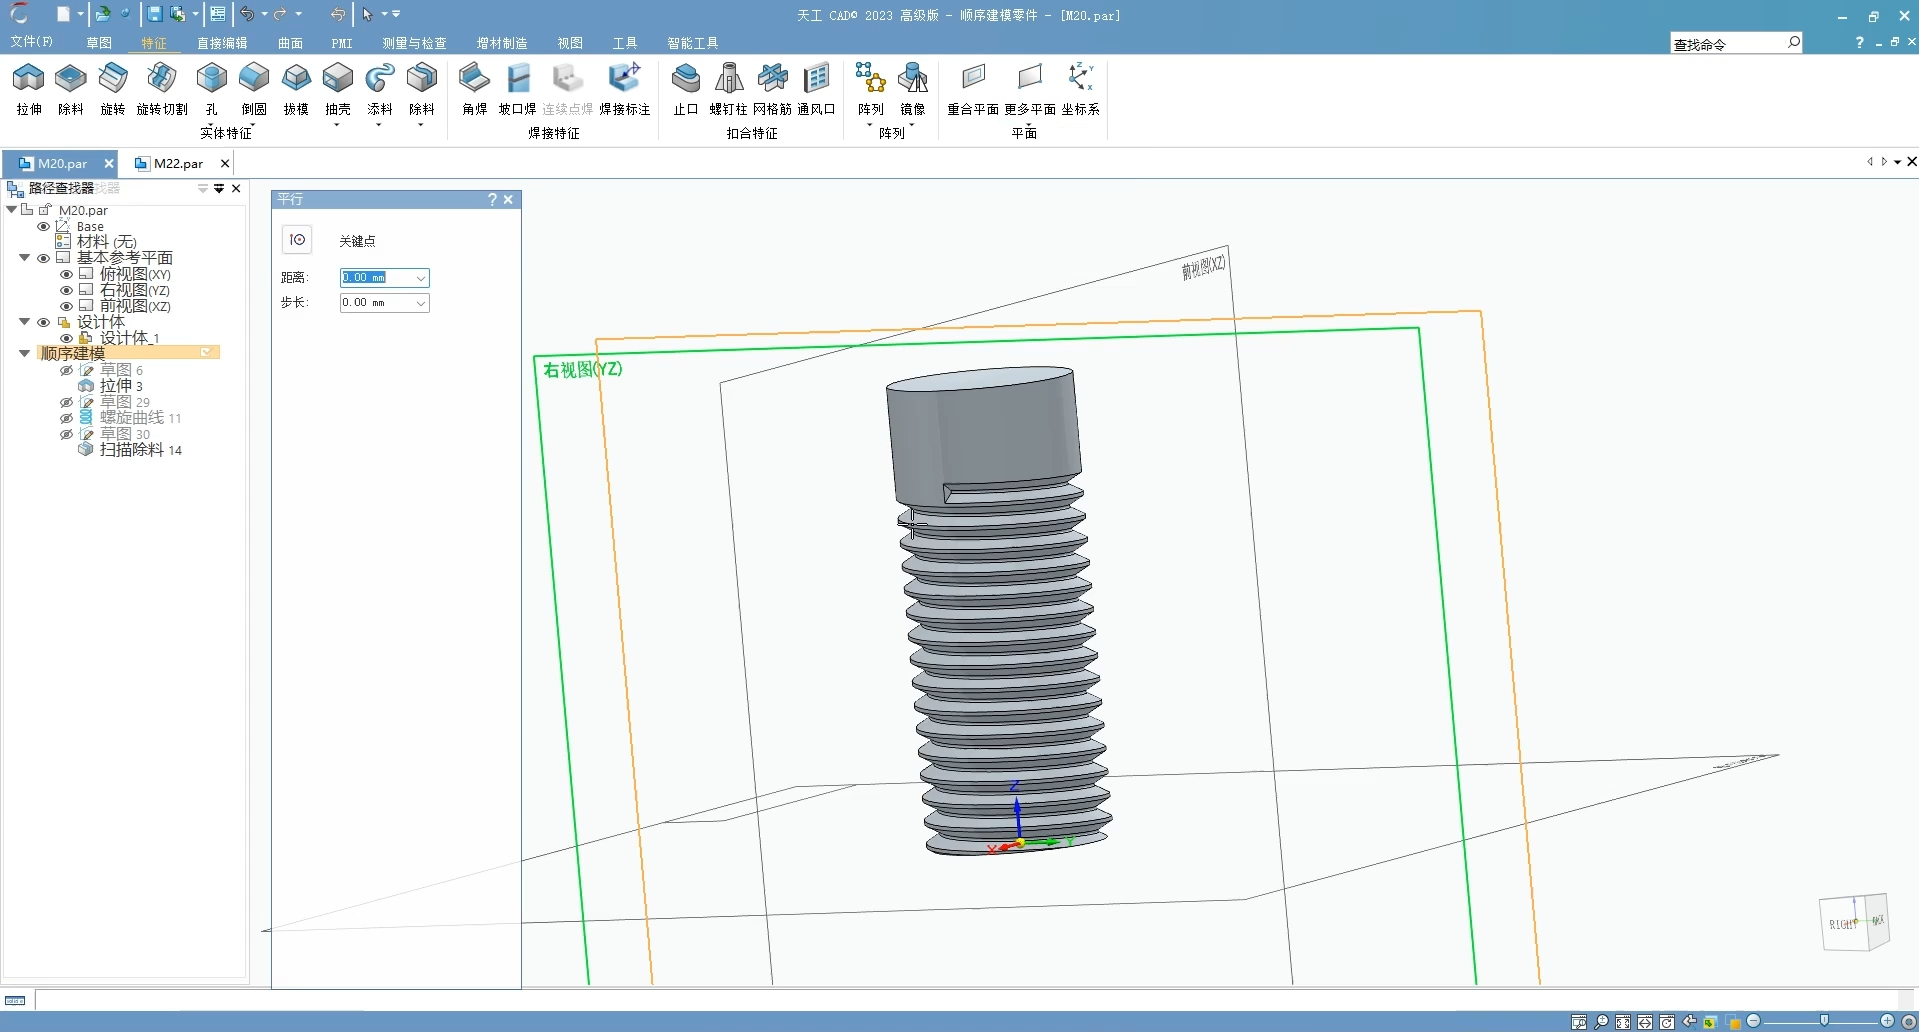
Task: Open the 文件(F) menu
Action: [x=31, y=42]
